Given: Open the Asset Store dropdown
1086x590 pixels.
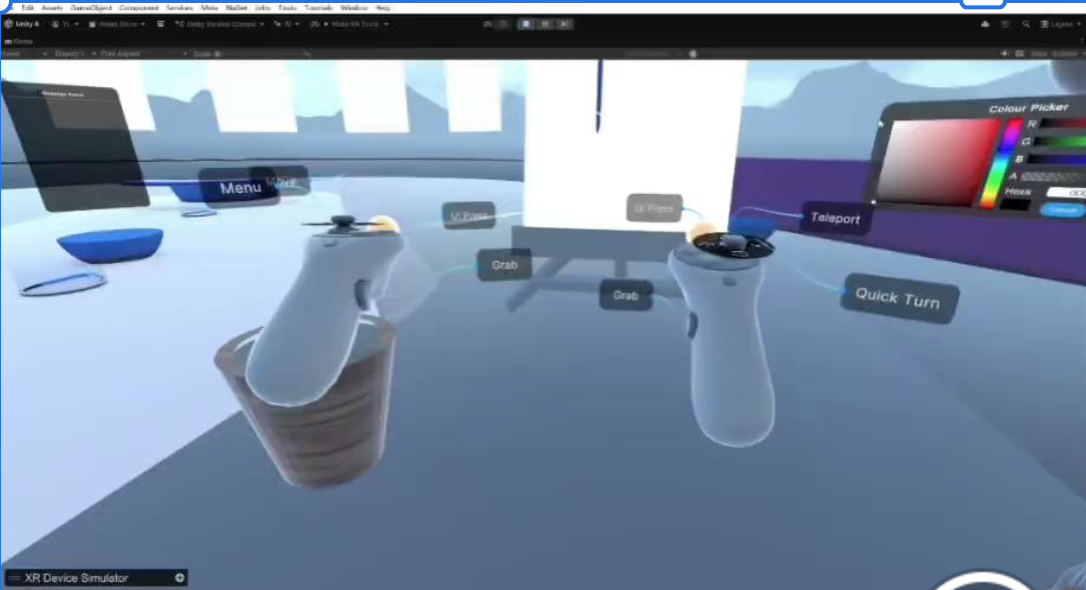Looking at the screenshot, I should point(117,24).
